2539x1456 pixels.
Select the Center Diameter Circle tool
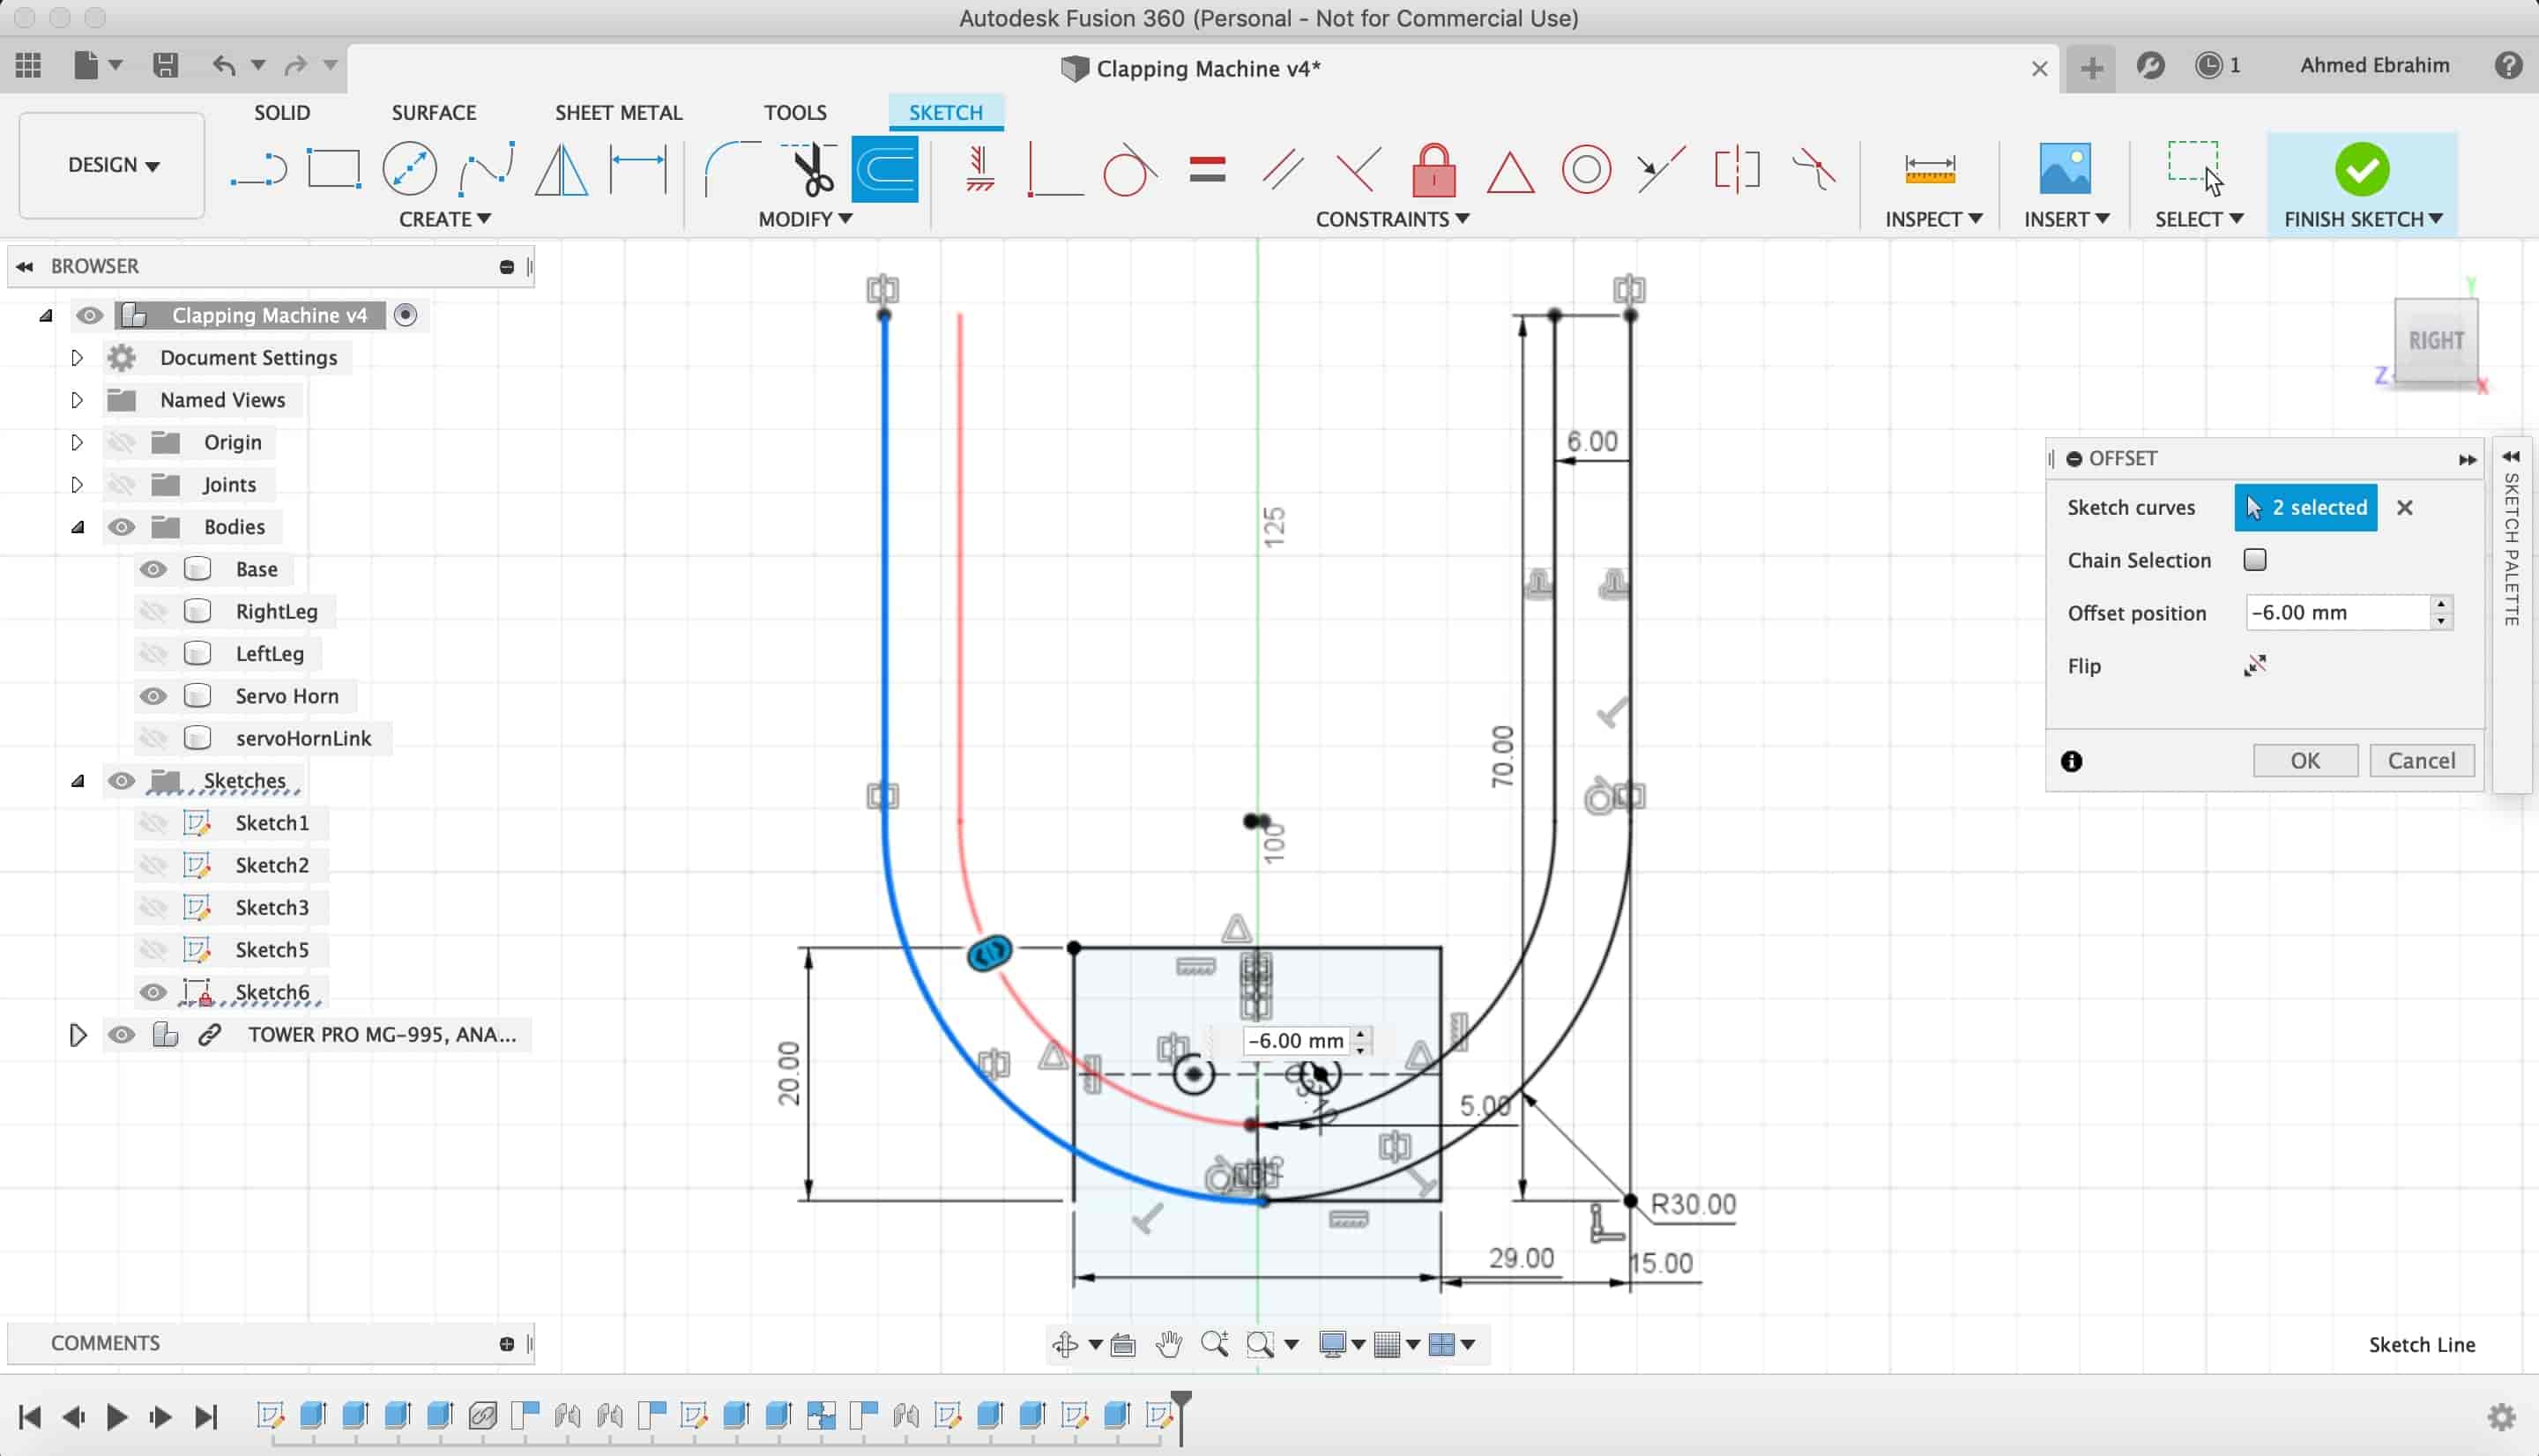[x=409, y=169]
